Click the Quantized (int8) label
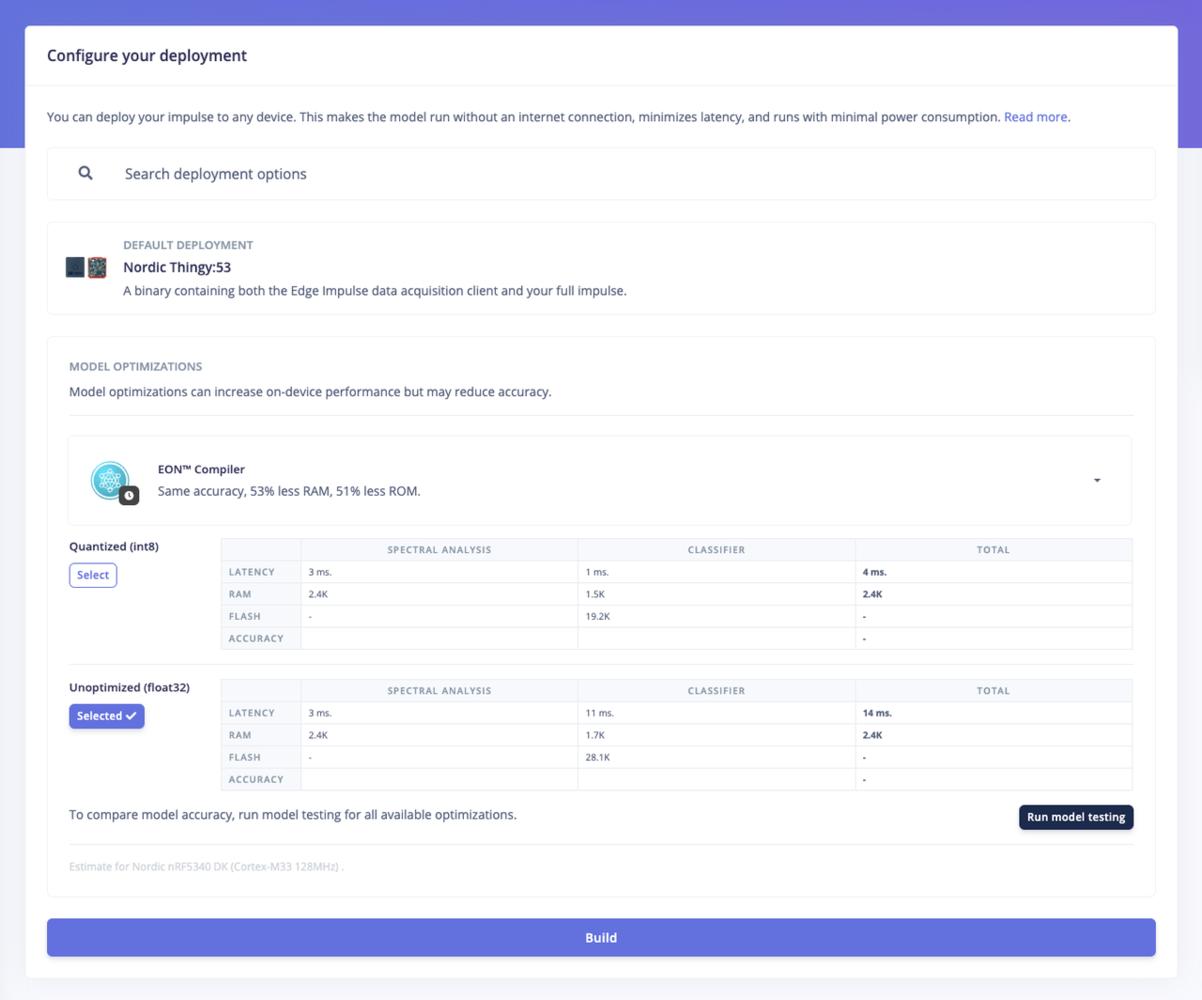The height and width of the screenshot is (1000, 1202). pos(114,547)
